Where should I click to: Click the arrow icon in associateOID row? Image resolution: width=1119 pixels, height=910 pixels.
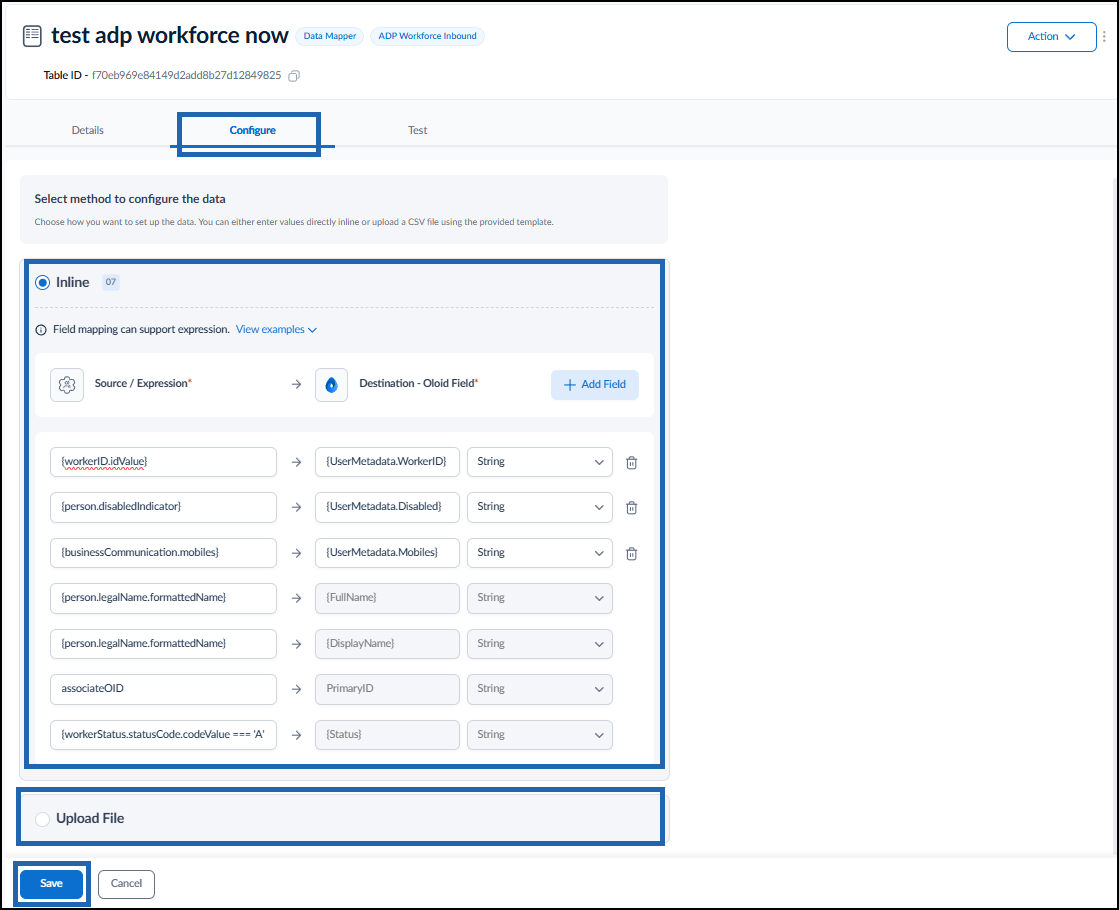point(296,689)
